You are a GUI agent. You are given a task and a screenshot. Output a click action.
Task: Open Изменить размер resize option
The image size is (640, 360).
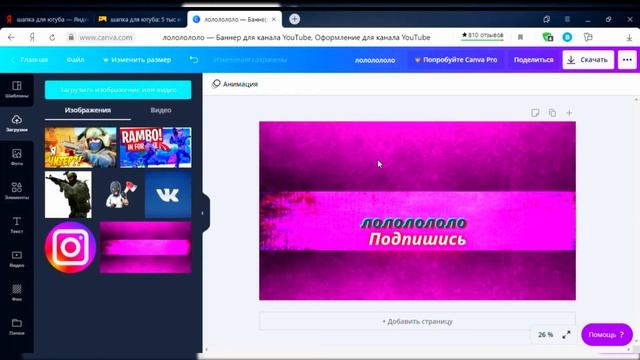coord(137,60)
